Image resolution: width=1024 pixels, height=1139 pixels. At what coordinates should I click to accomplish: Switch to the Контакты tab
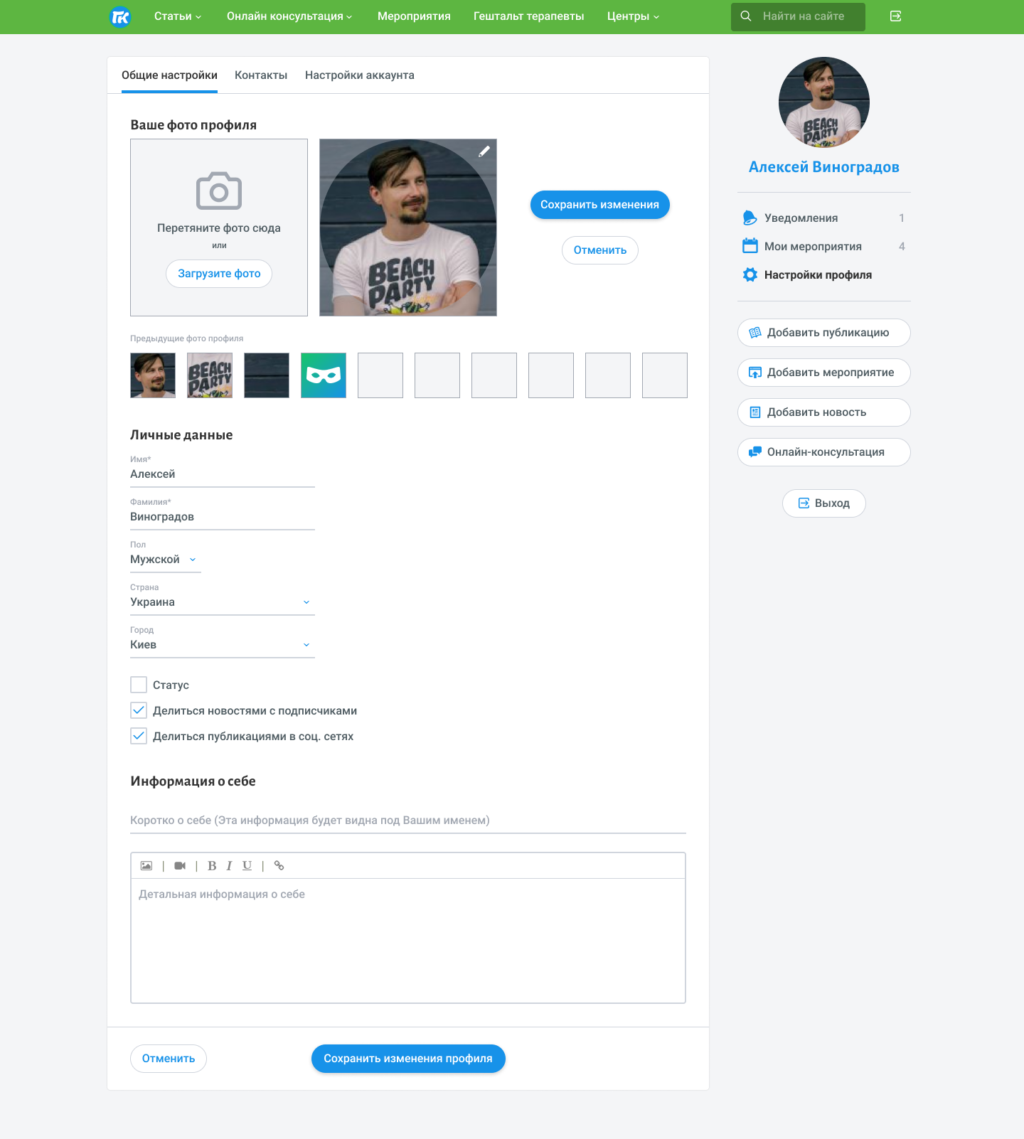(x=261, y=75)
